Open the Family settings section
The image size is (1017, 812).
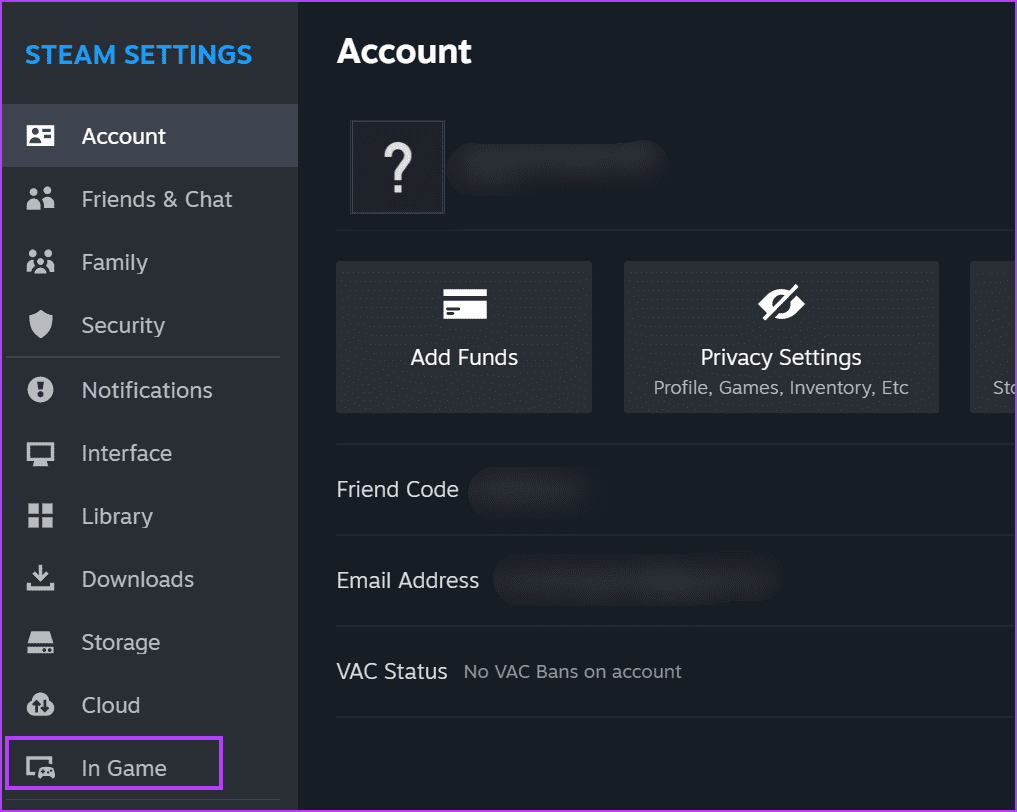click(150, 262)
